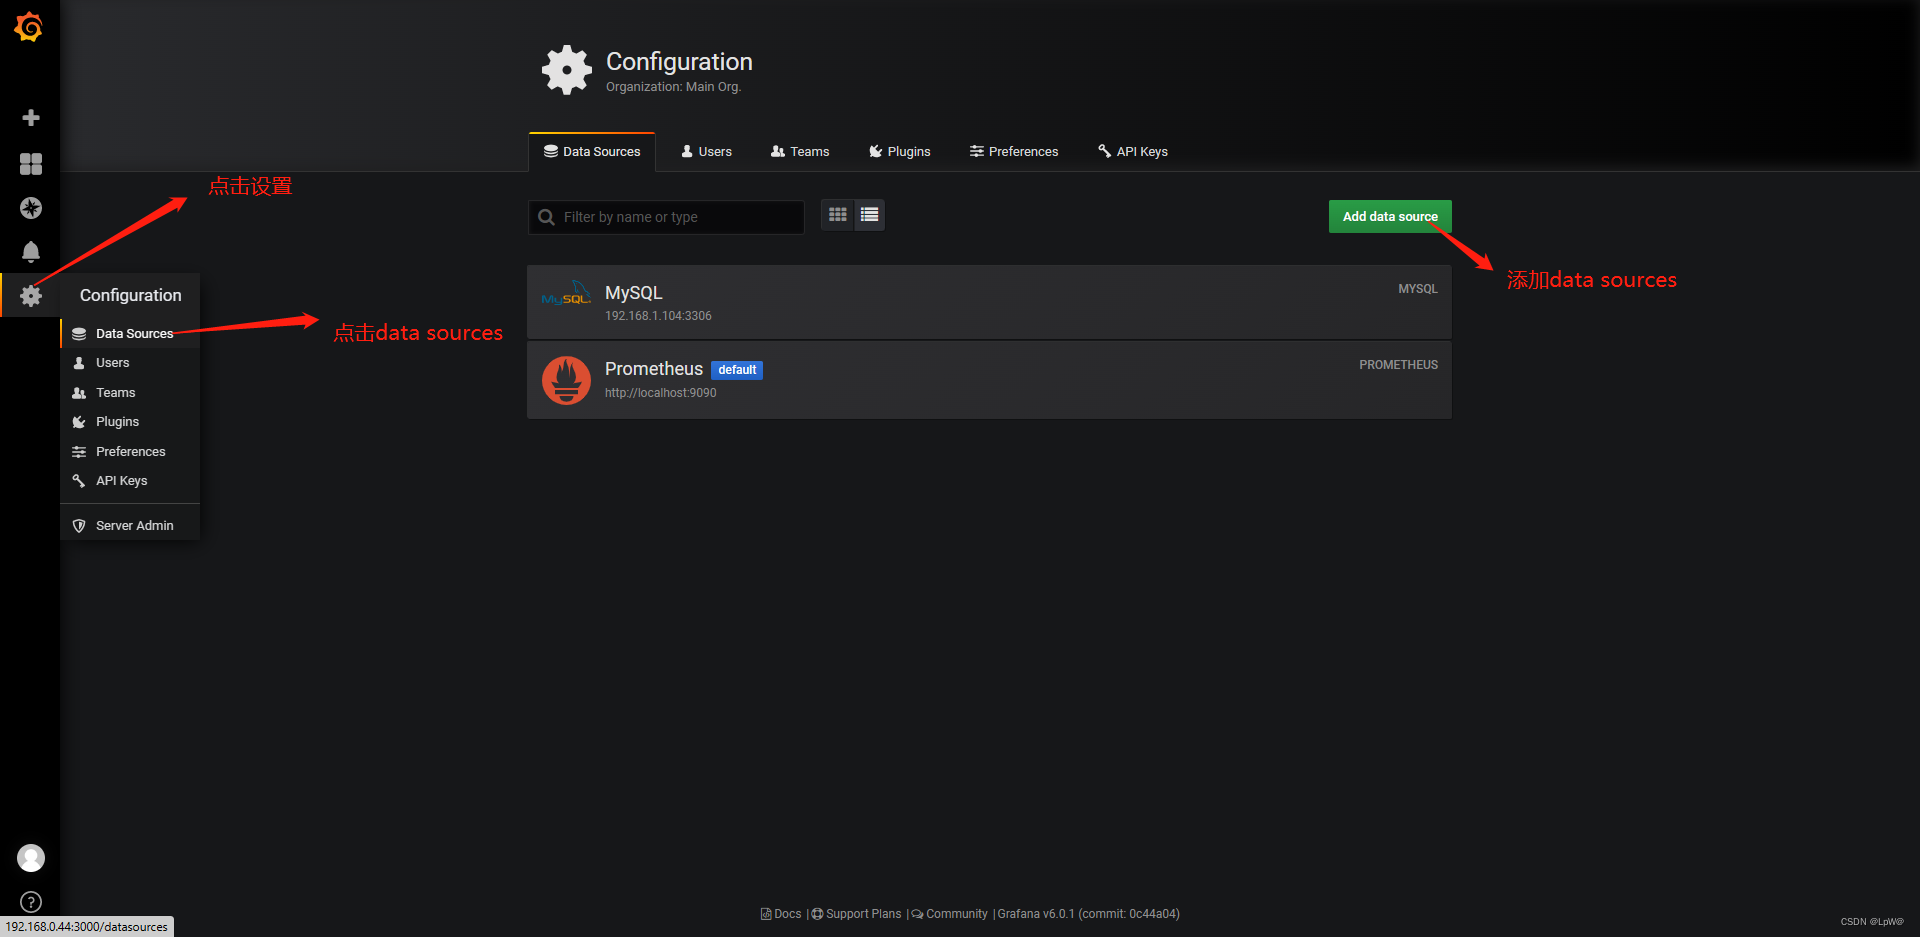
Task: Open the Help question mark icon
Action: pyautogui.click(x=31, y=902)
